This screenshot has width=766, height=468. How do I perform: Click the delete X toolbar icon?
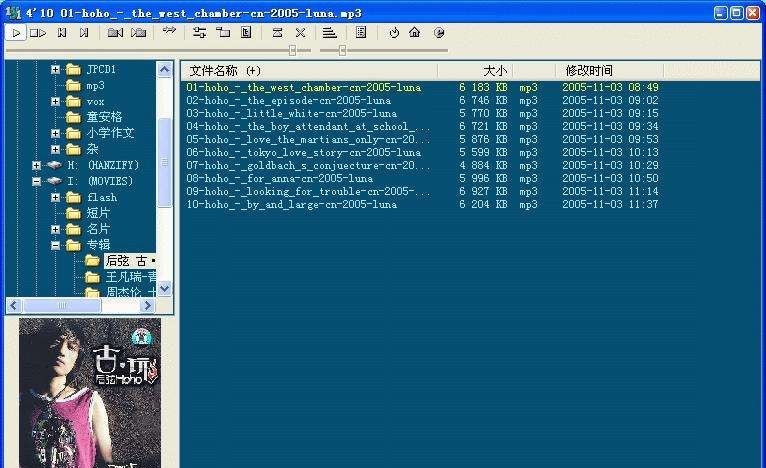[x=300, y=33]
